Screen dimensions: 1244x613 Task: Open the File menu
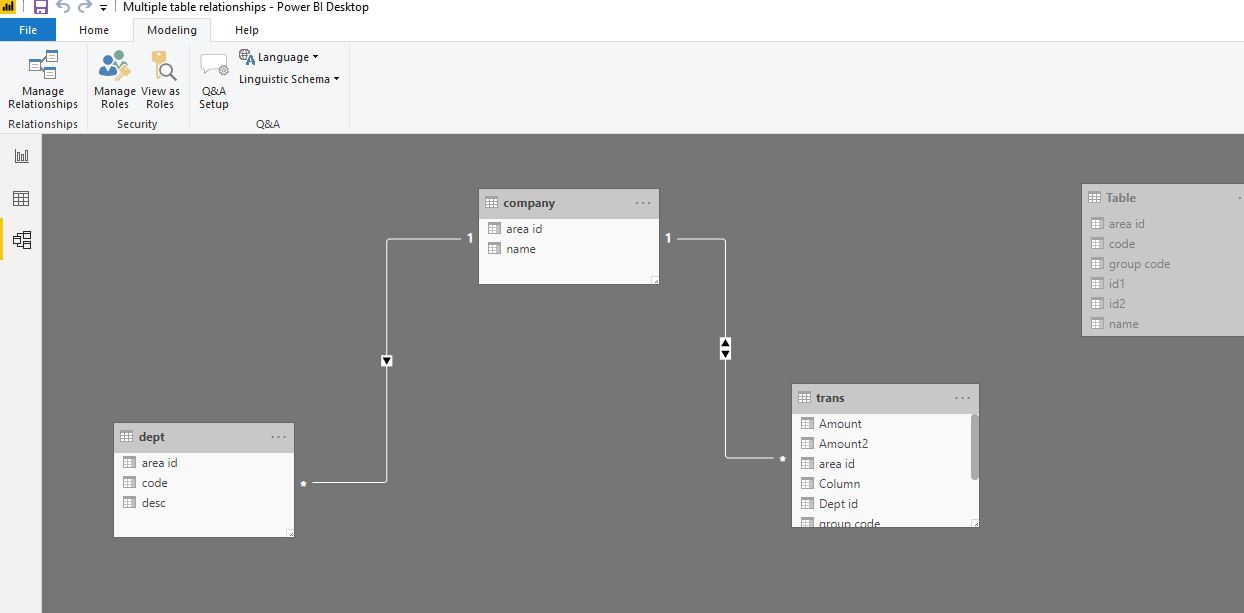28,30
